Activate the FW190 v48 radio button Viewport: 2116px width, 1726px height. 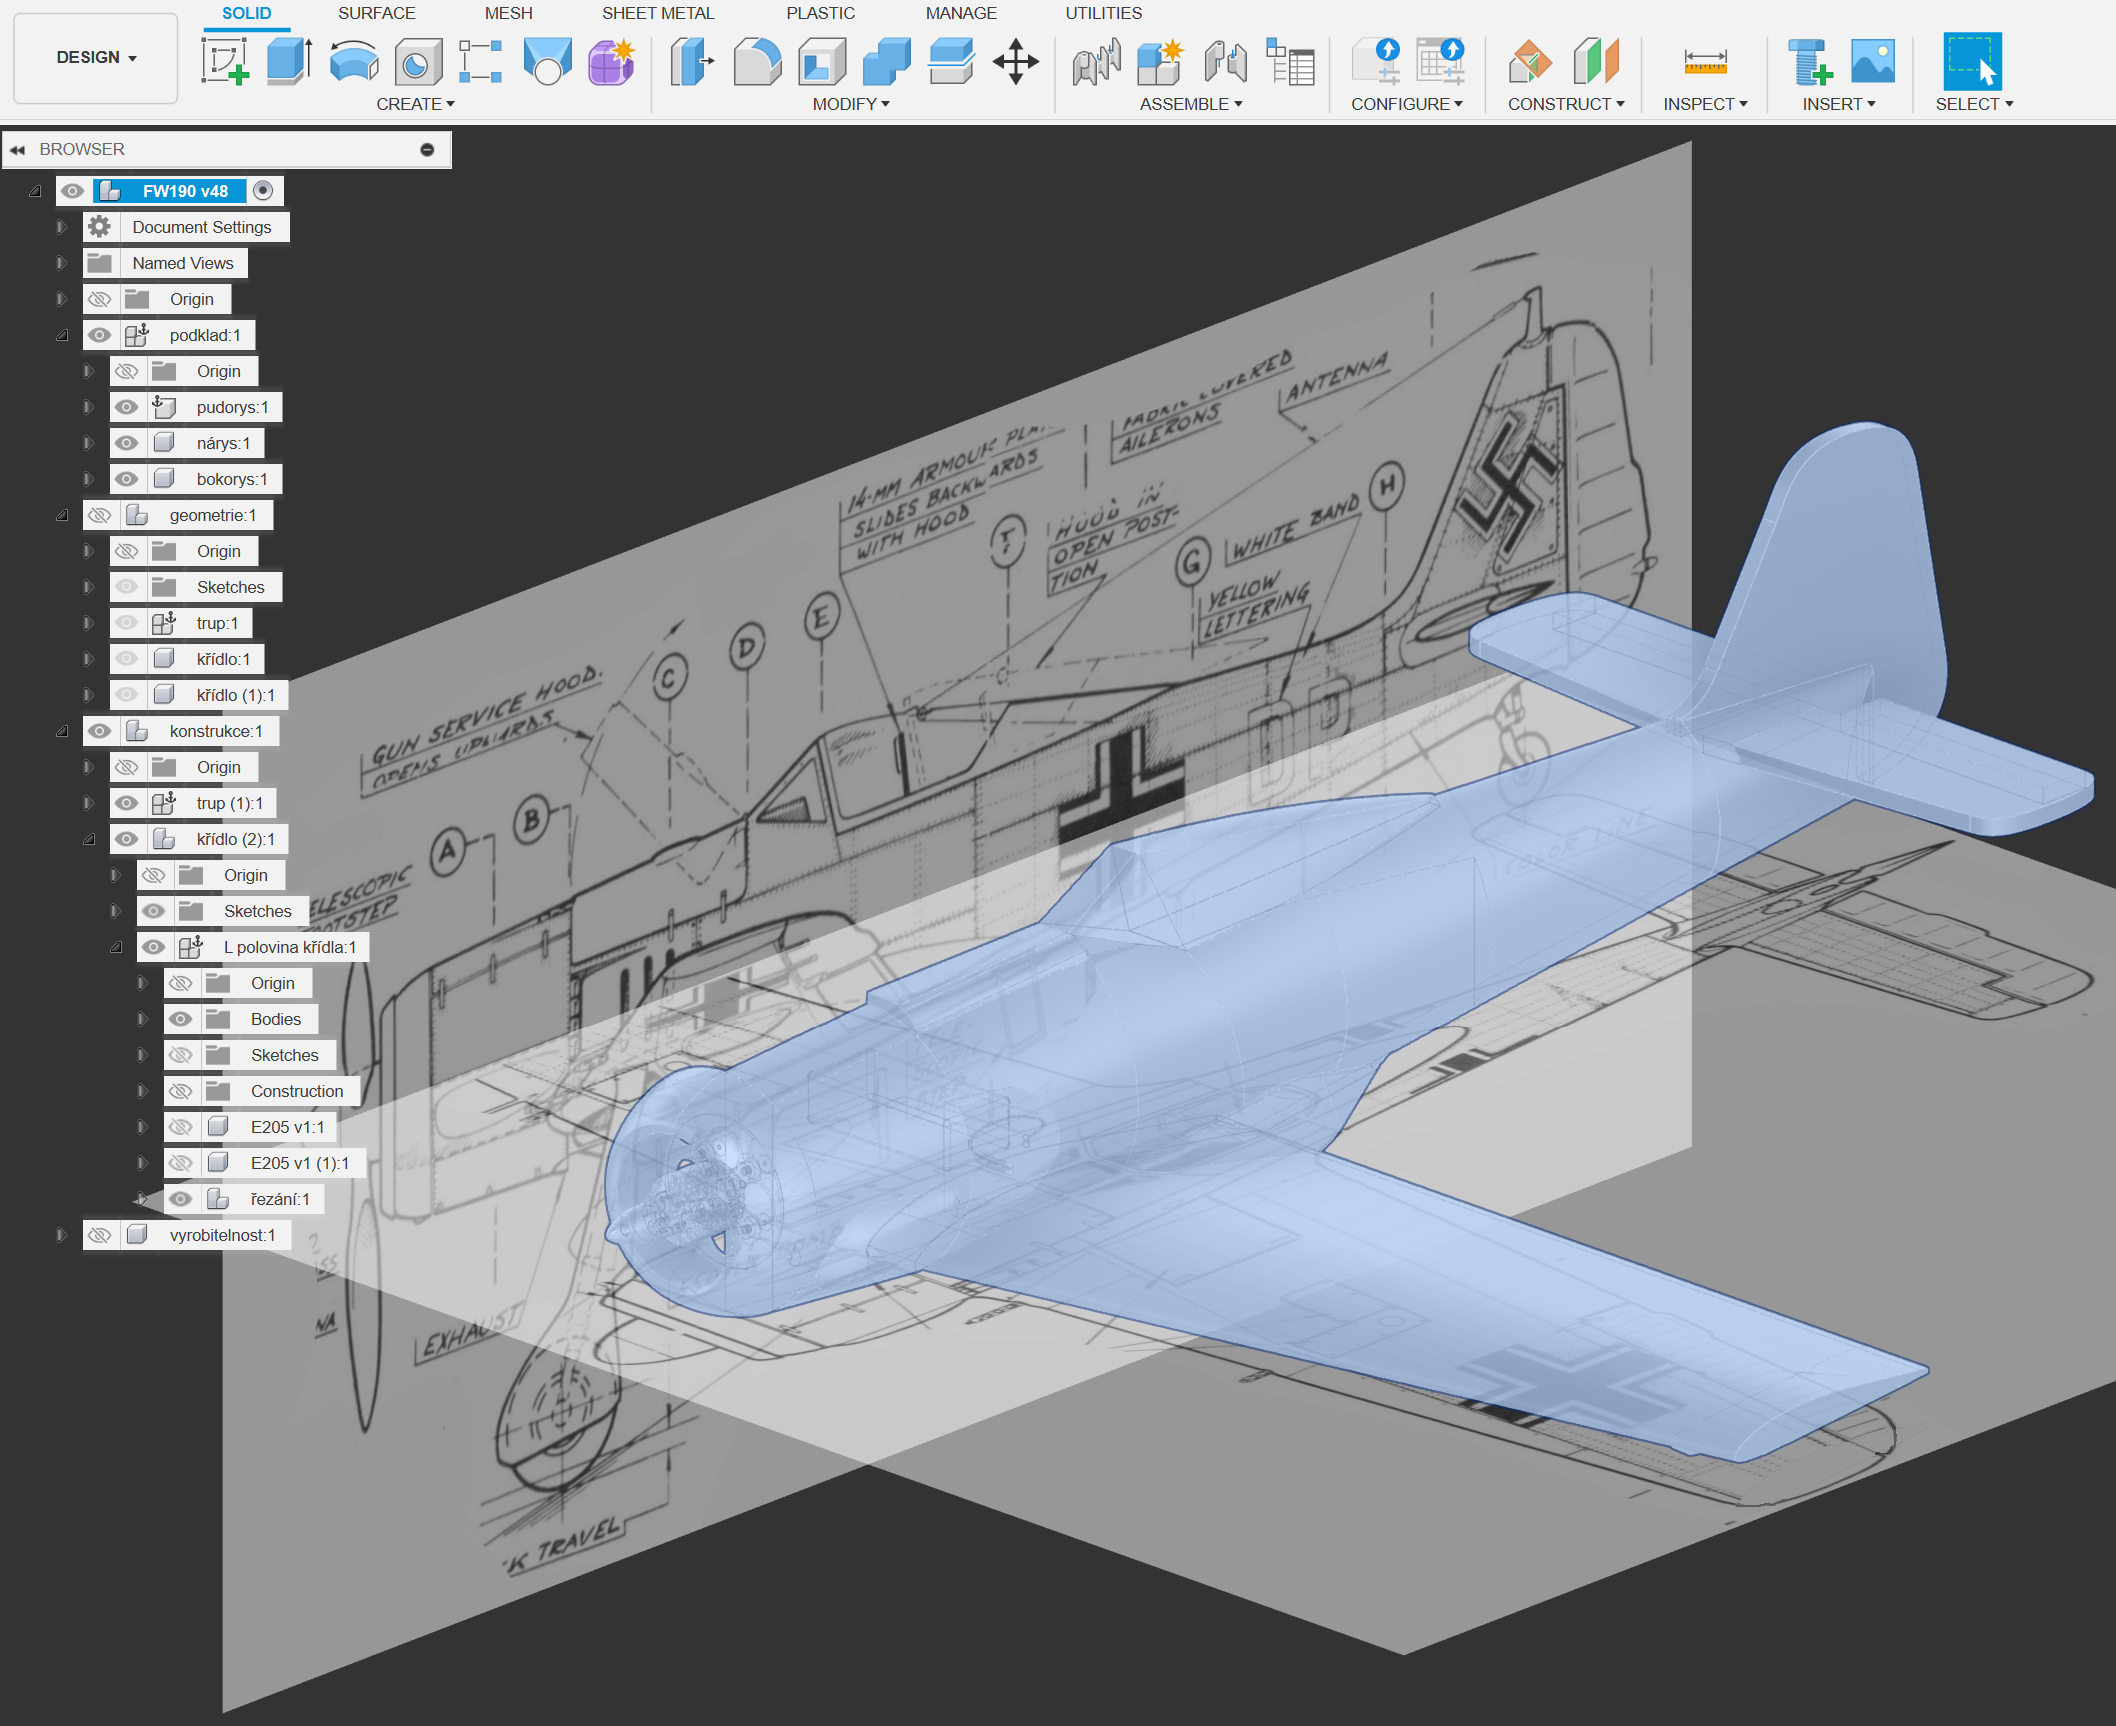click(x=263, y=191)
